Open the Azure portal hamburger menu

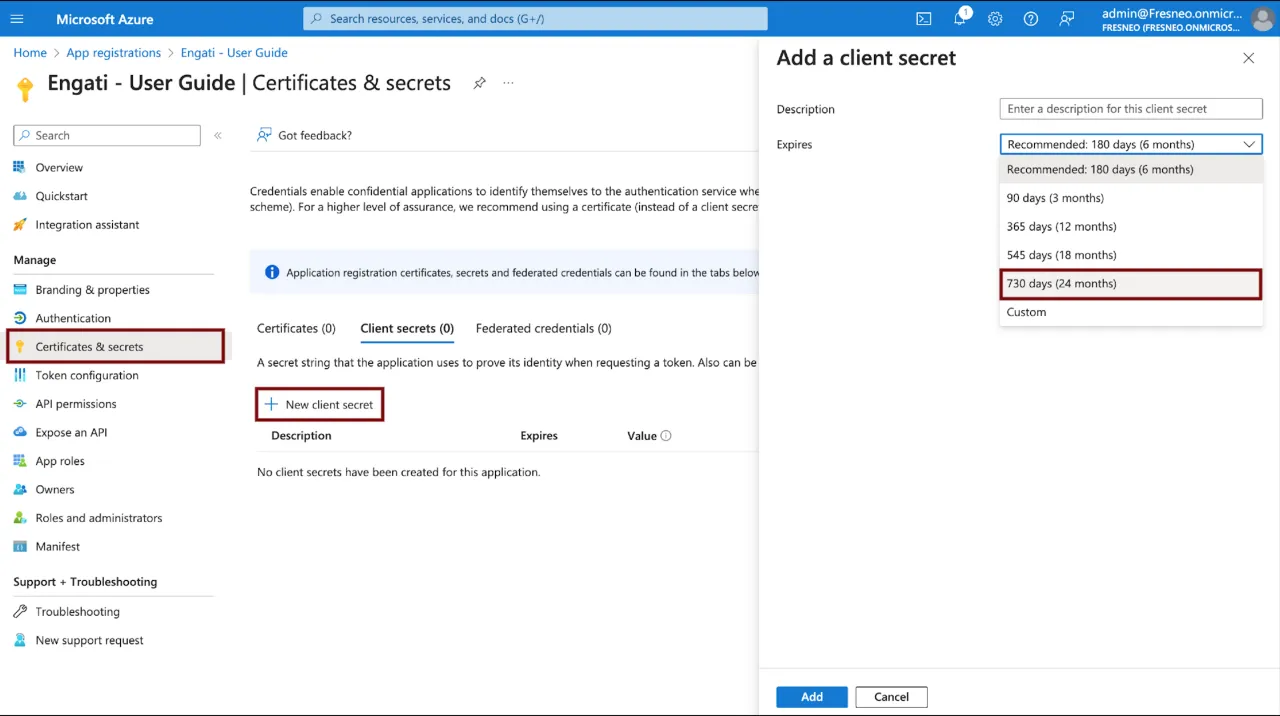(x=17, y=19)
